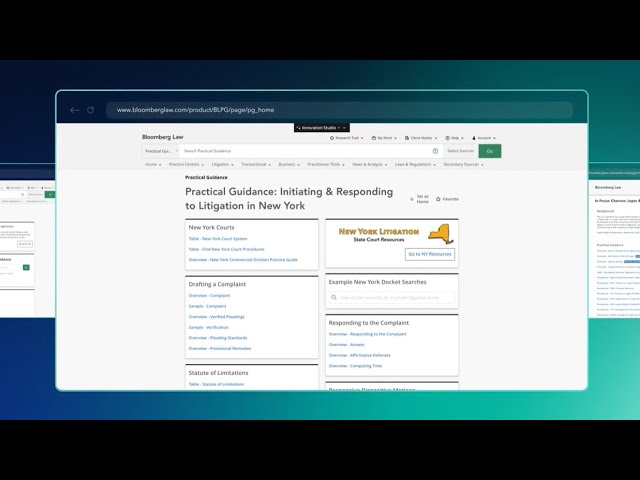Open the Business navigation menu

click(x=289, y=164)
